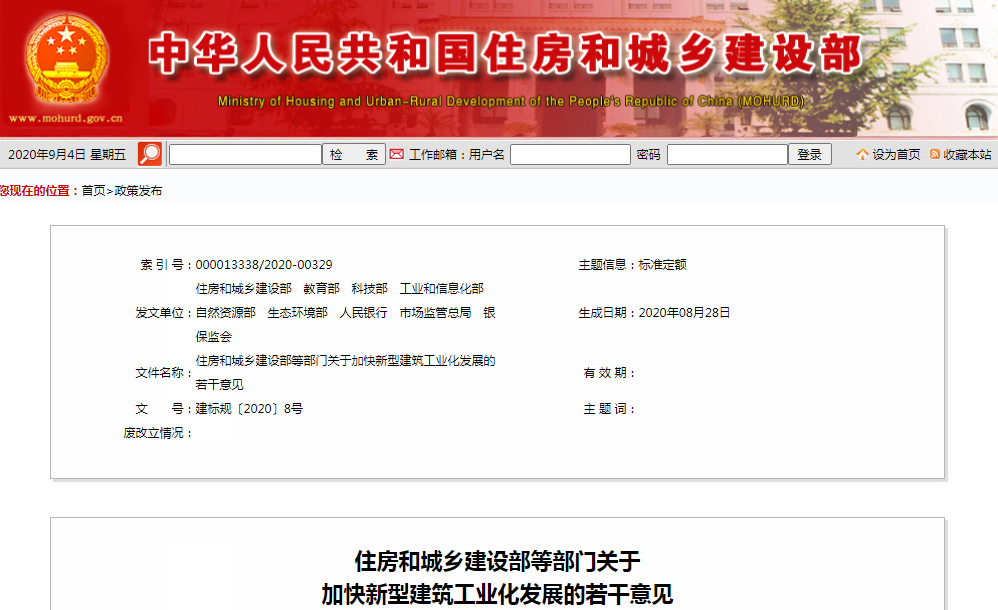998x610 pixels.
Task: Click the www.mohurd.gov.cn site address text
Action: (x=66, y=118)
